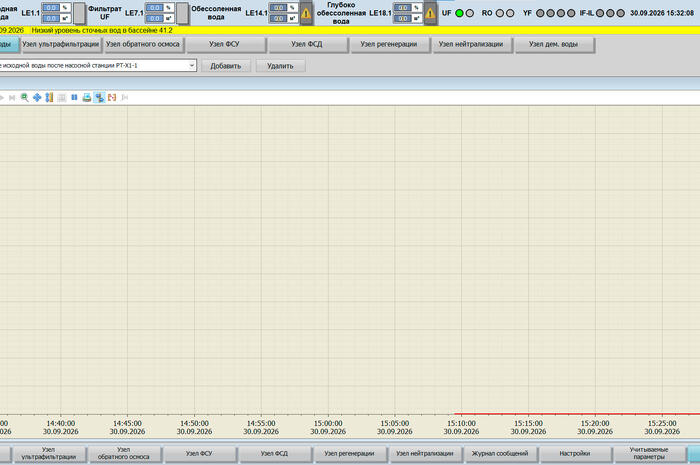Click the label Фильтрат UF

click(105, 12)
